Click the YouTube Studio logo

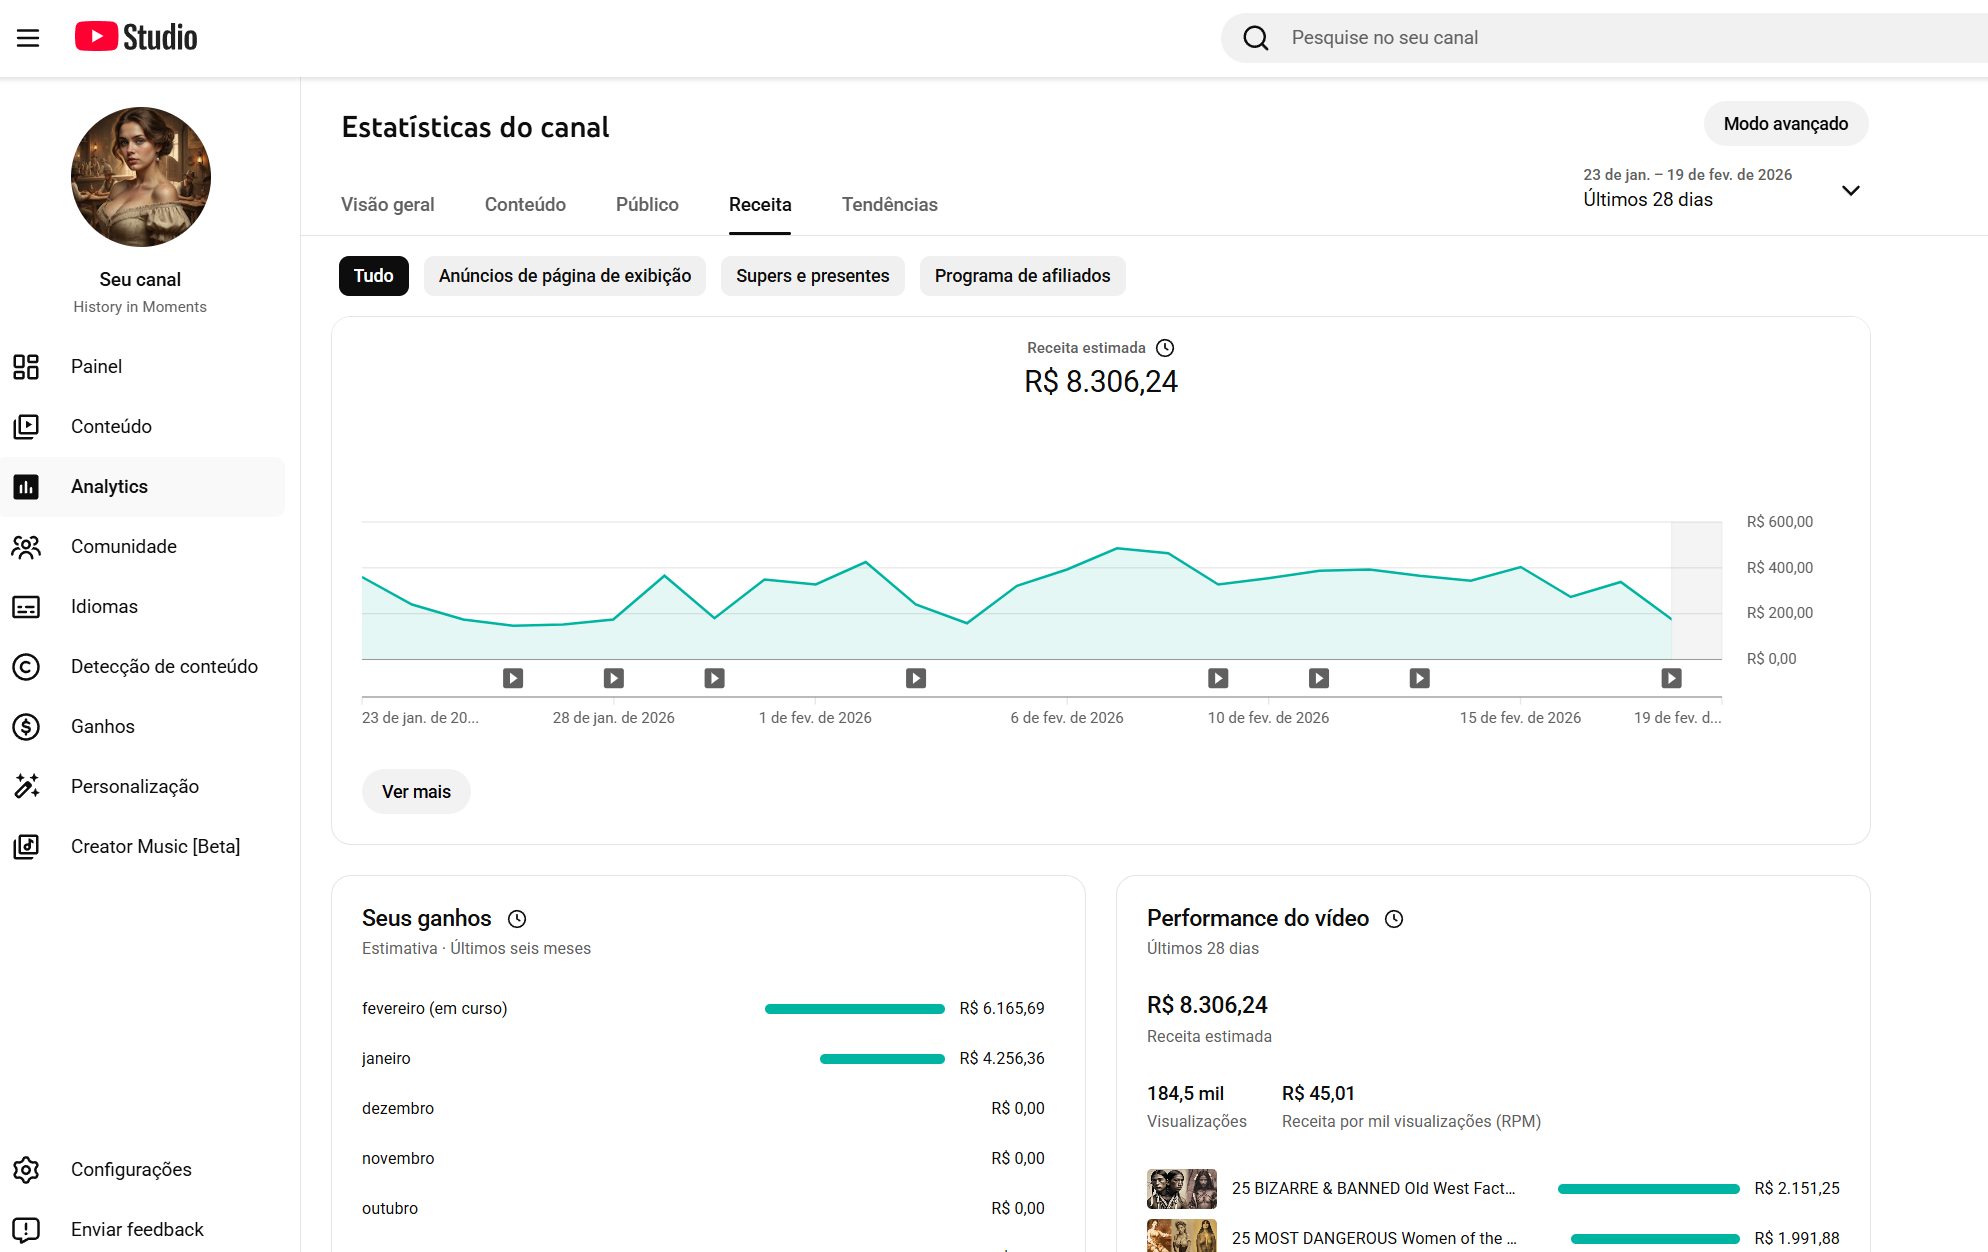tap(136, 37)
